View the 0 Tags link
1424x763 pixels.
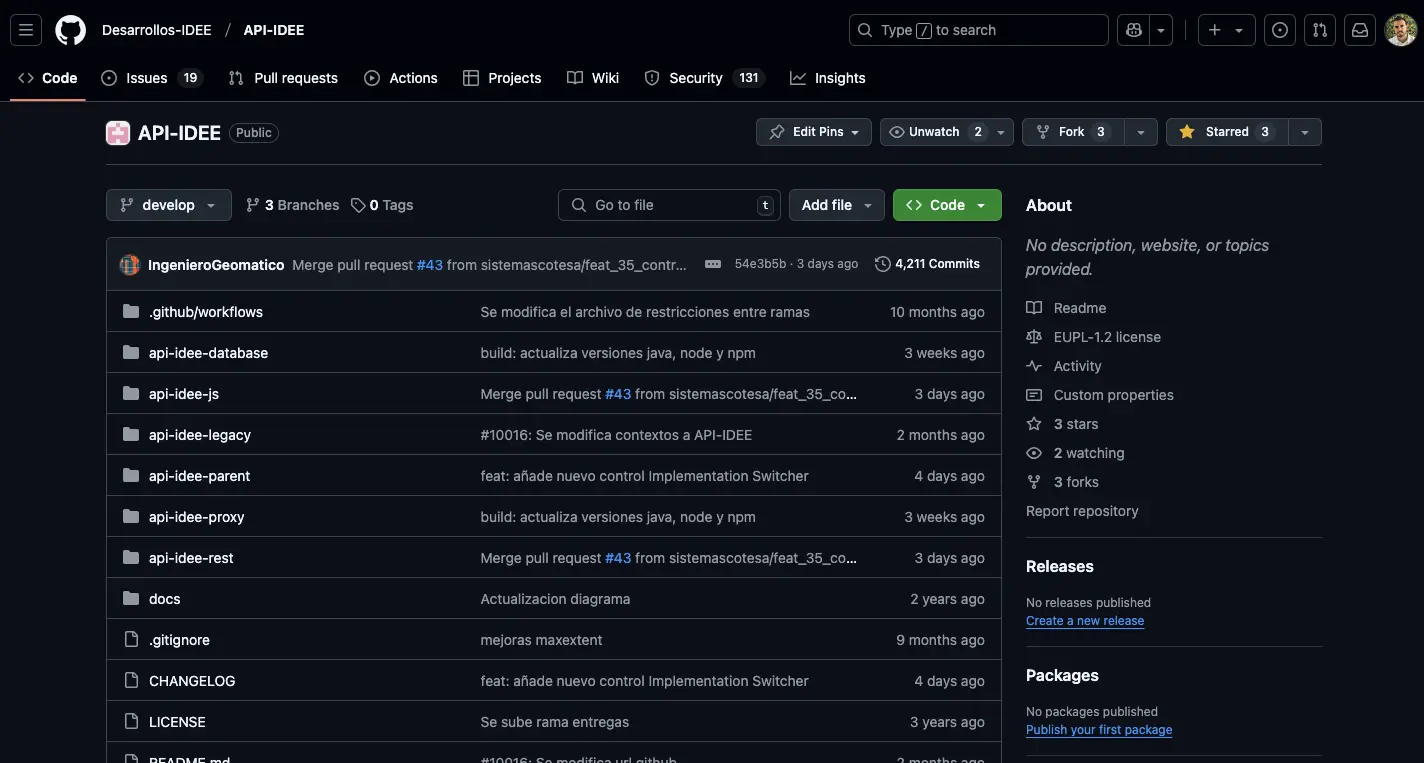(x=382, y=205)
